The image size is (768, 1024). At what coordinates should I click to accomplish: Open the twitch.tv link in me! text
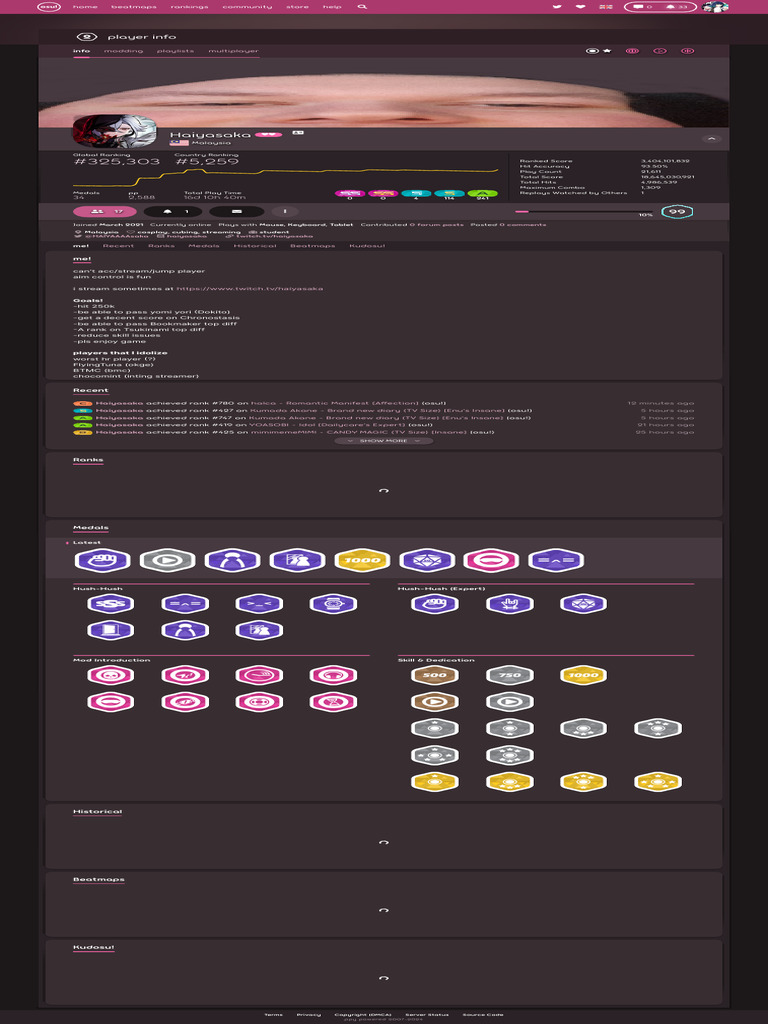[x=249, y=288]
